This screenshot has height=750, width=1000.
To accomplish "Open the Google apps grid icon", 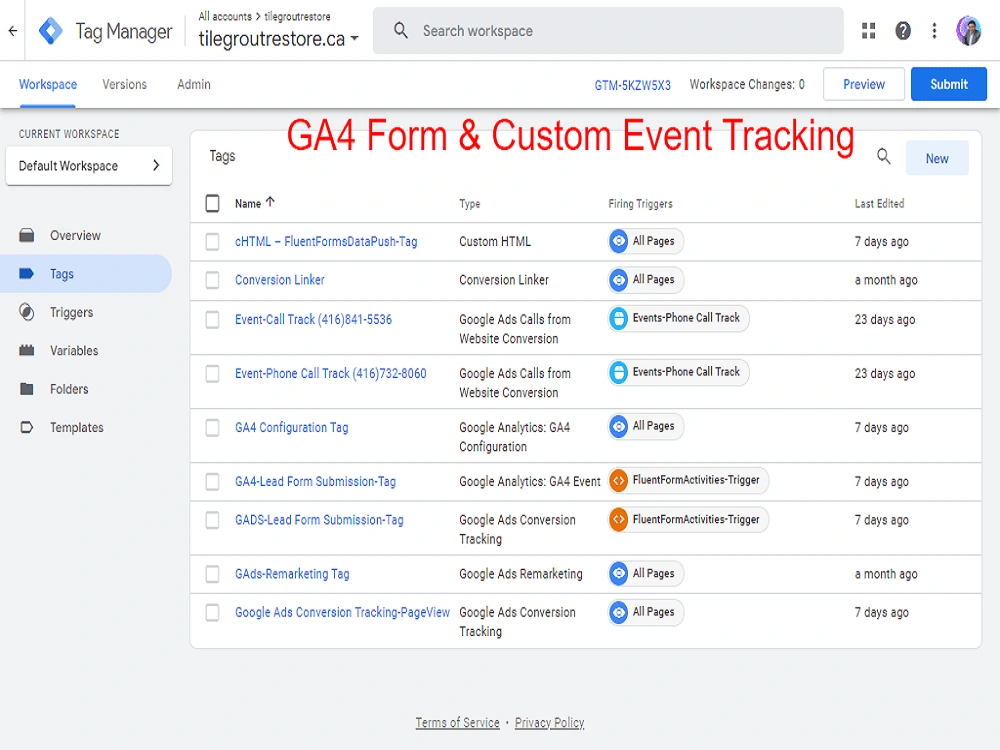I will (x=868, y=31).
